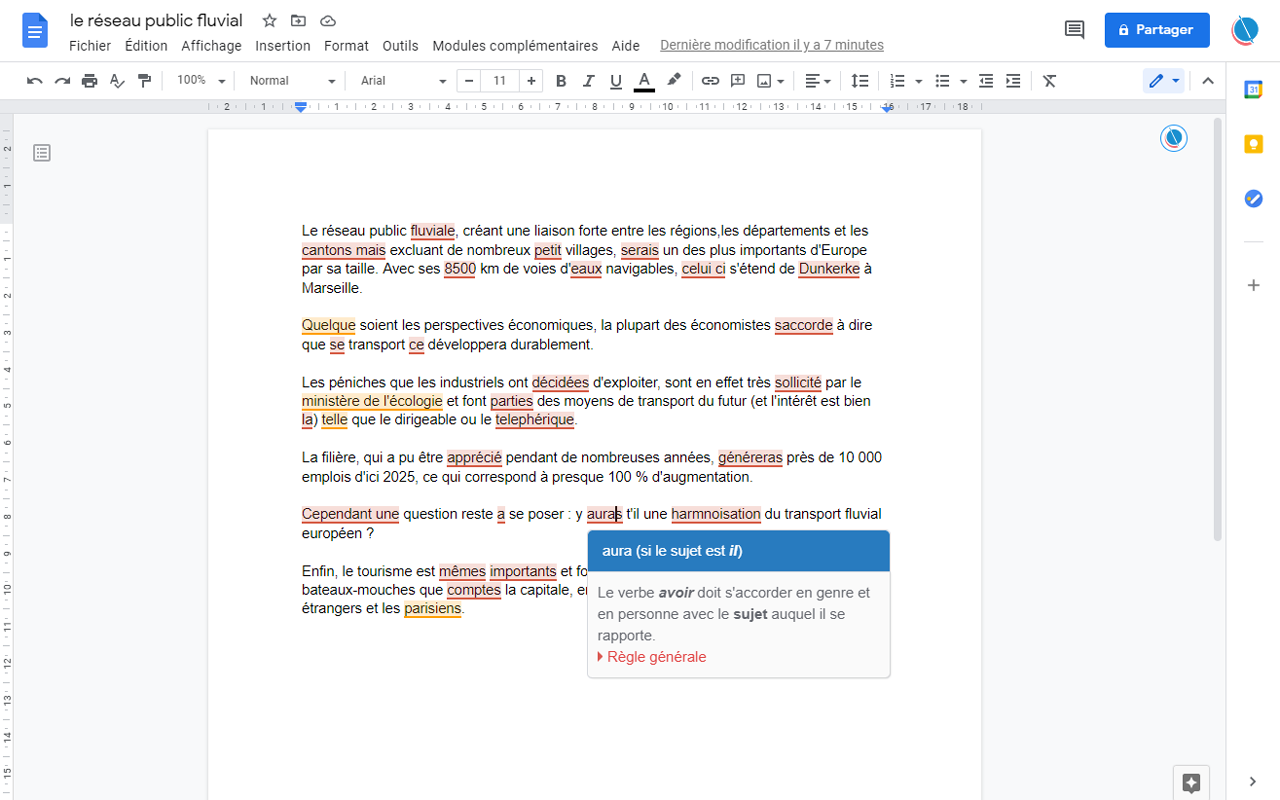Open comment history
Image resolution: width=1280 pixels, height=800 pixels.
tap(1074, 30)
